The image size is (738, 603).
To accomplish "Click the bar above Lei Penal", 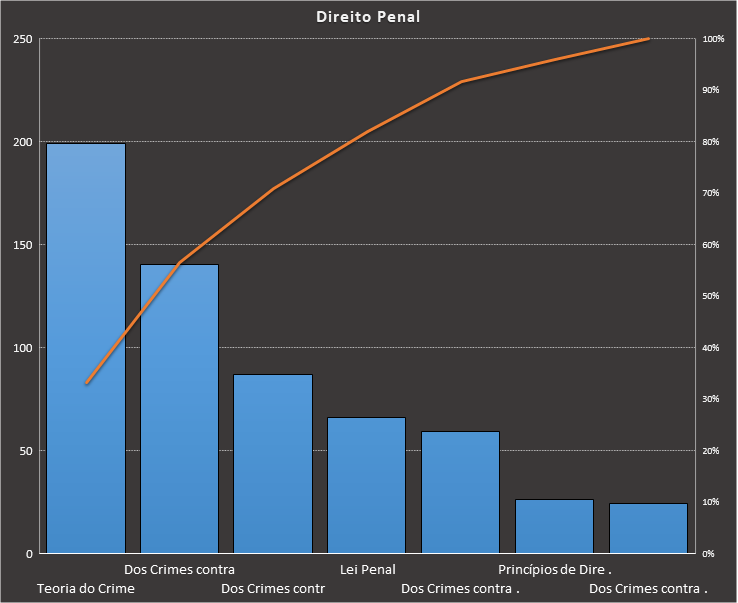I will click(367, 485).
